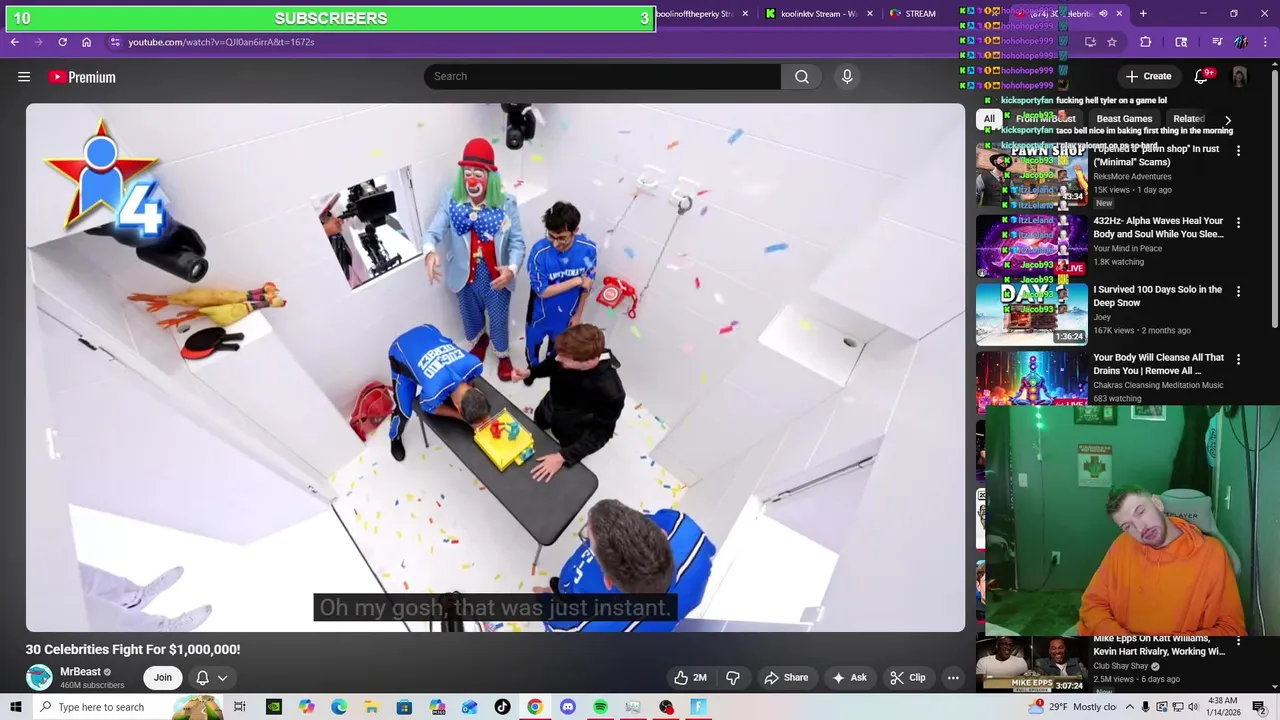Show next filter chips arrow

coord(1227,120)
